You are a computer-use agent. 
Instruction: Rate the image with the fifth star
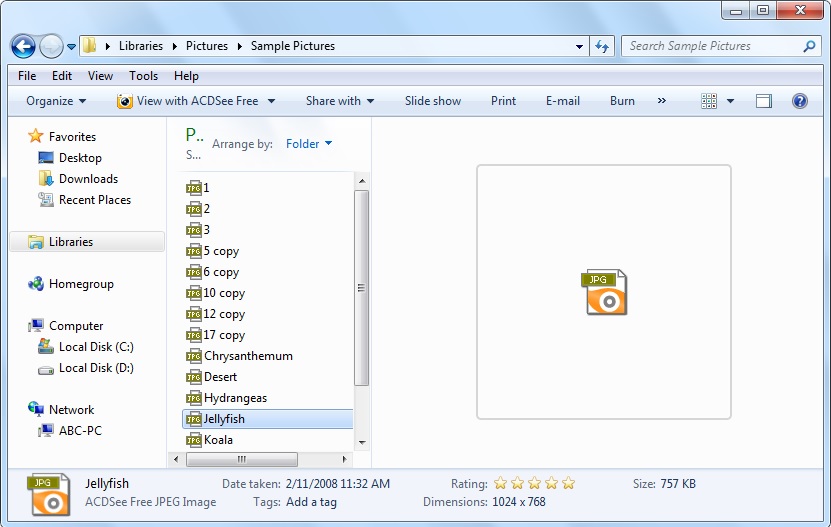tap(568, 484)
